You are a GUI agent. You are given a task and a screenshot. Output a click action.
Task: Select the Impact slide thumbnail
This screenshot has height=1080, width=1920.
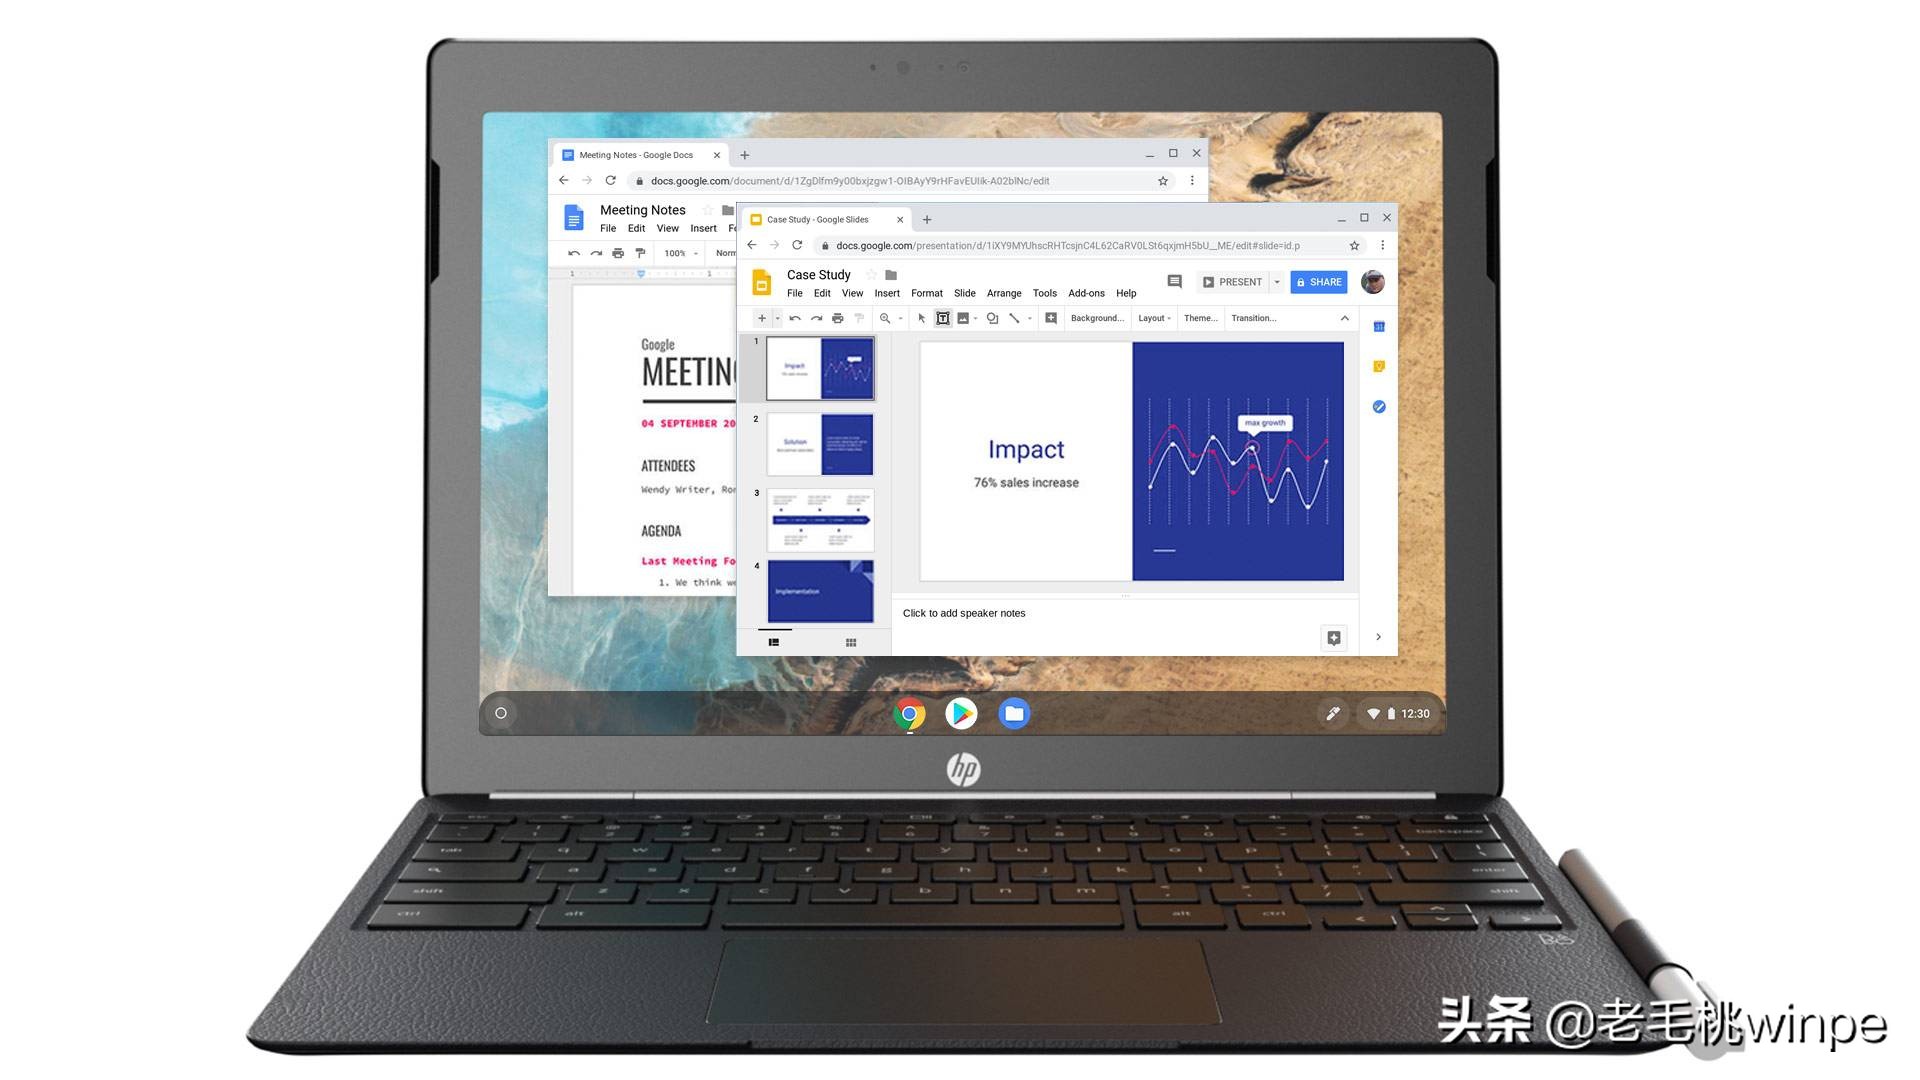(x=819, y=368)
